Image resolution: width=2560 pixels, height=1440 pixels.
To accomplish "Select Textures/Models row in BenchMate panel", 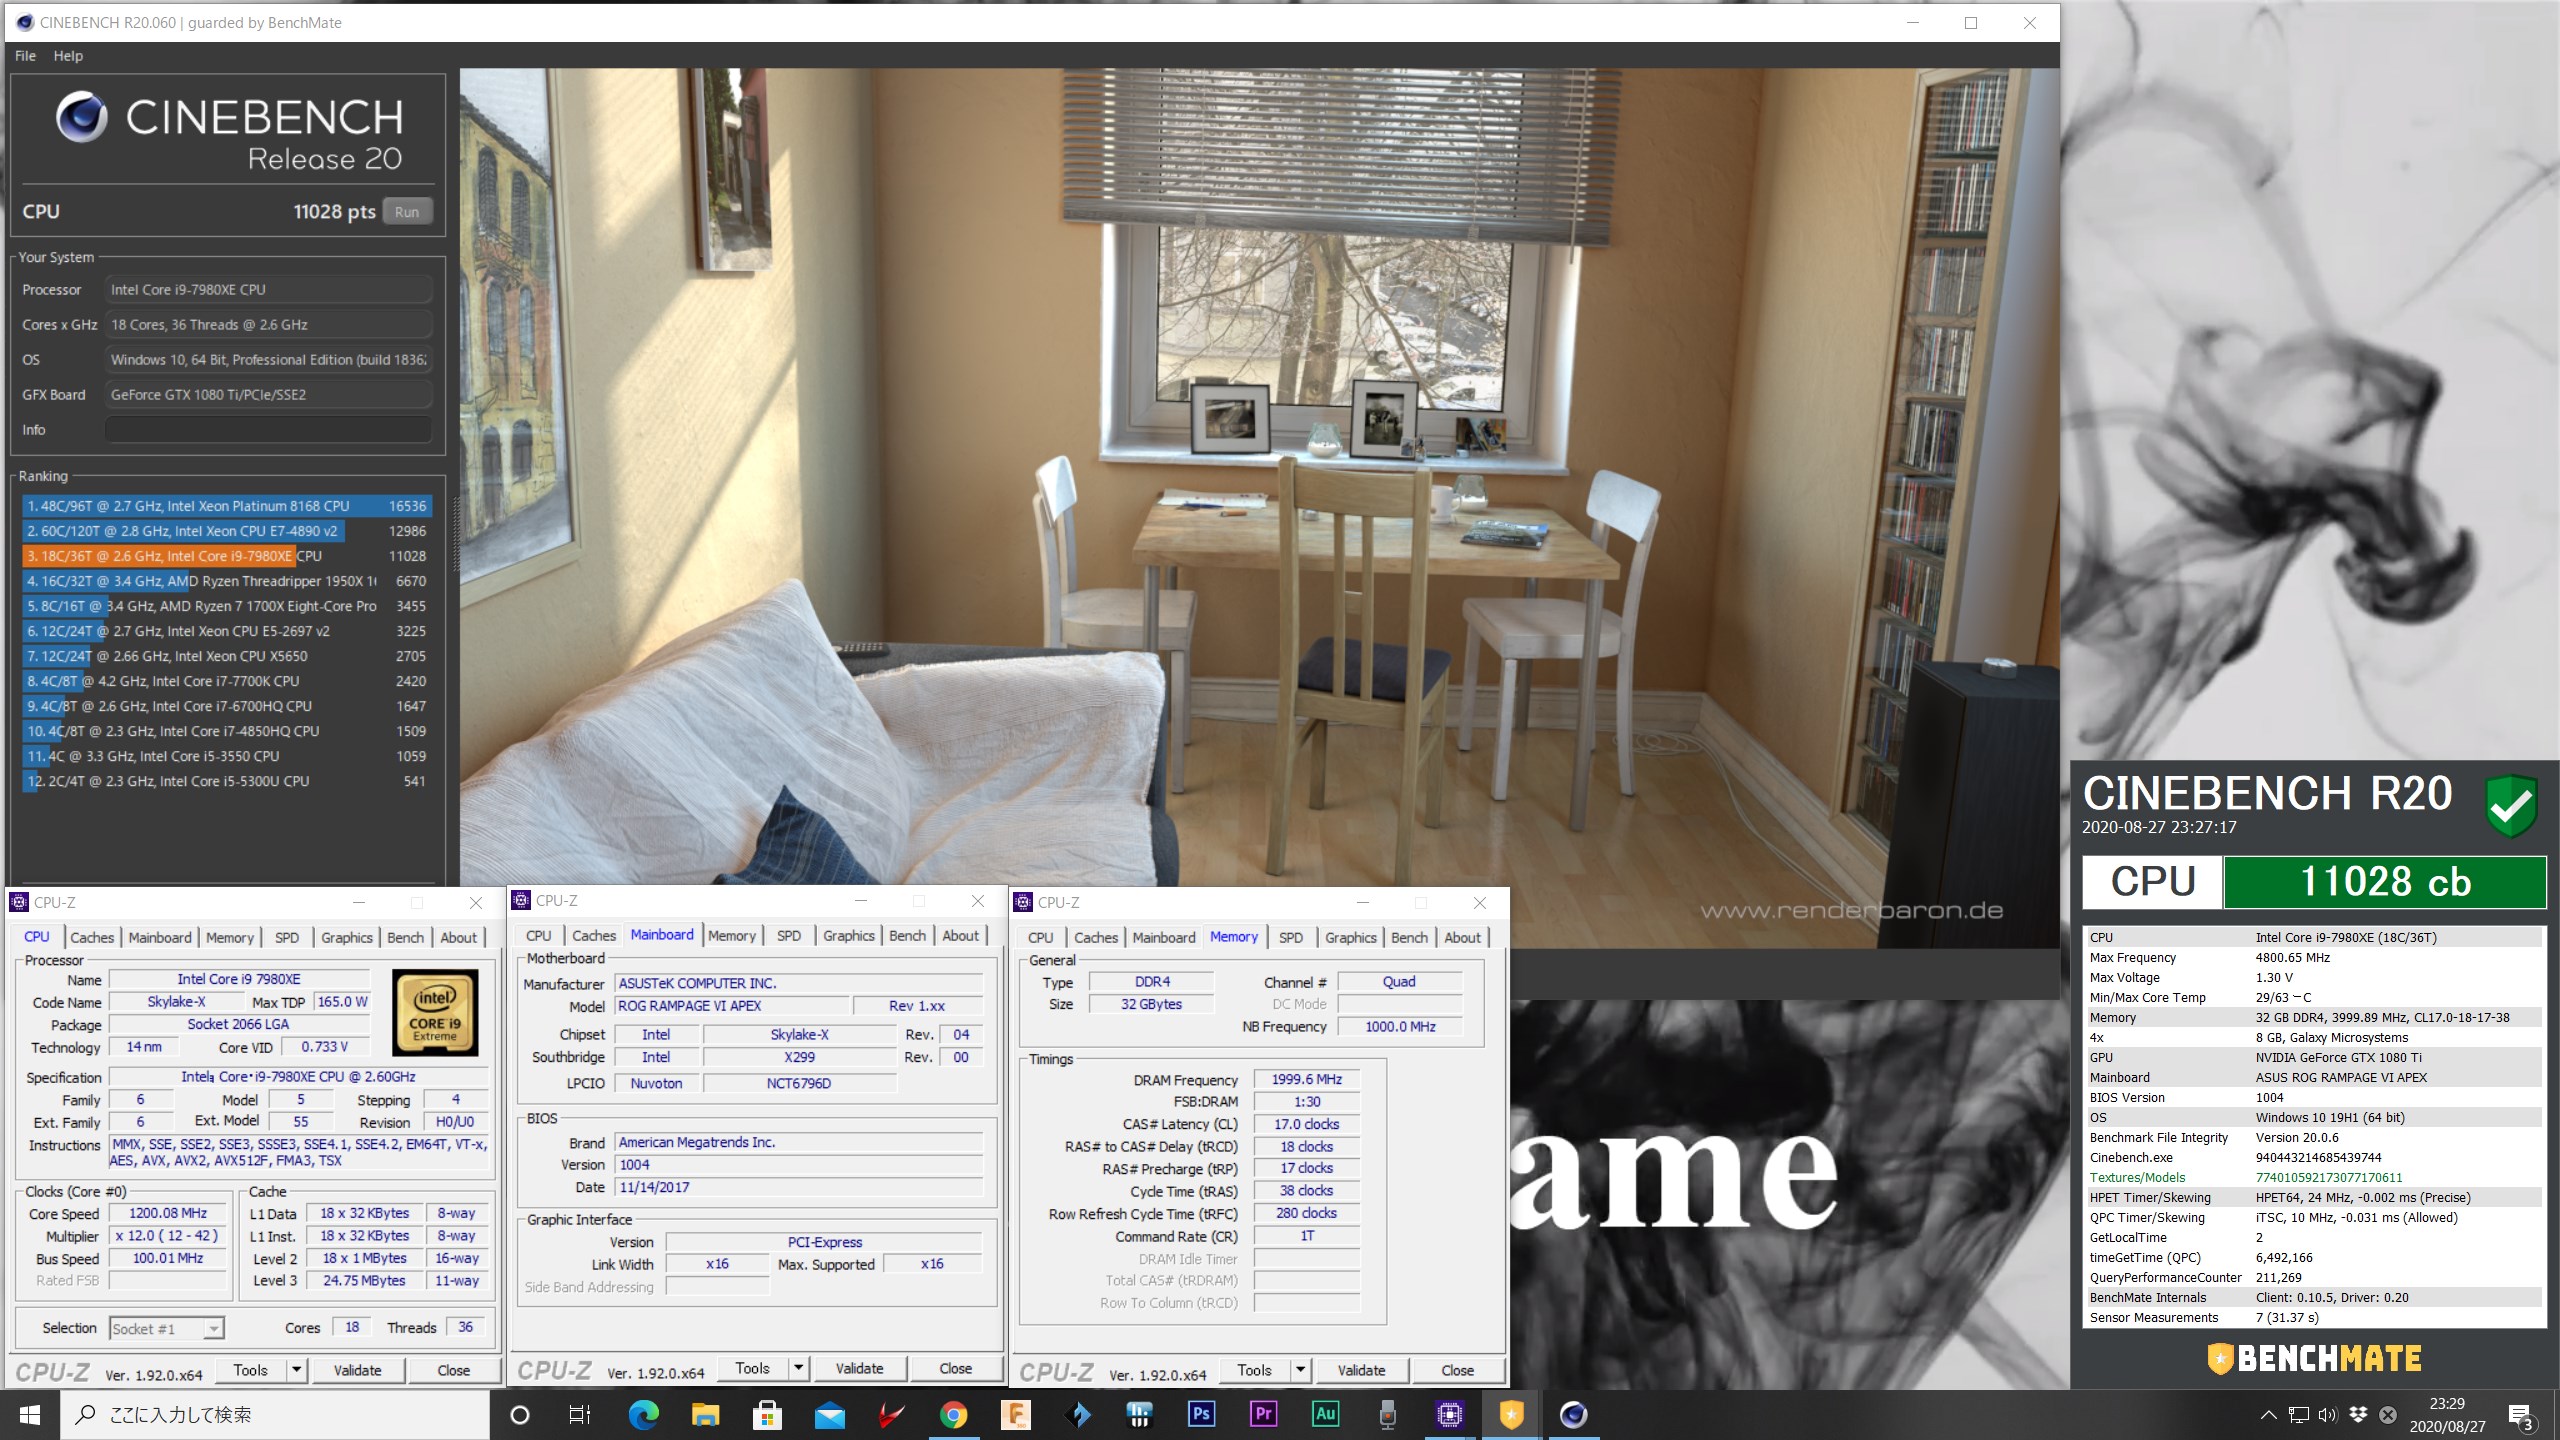I will 2313,1177.
